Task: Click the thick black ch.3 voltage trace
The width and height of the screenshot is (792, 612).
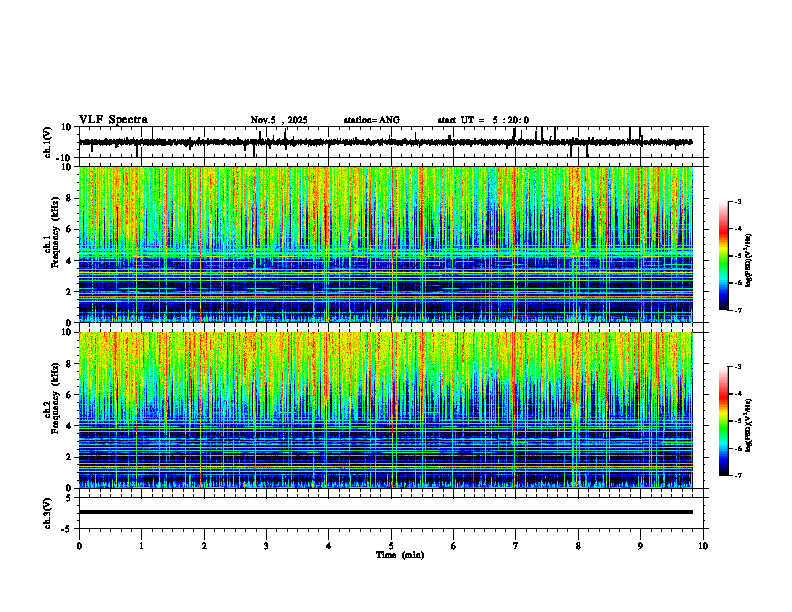Action: click(386, 512)
